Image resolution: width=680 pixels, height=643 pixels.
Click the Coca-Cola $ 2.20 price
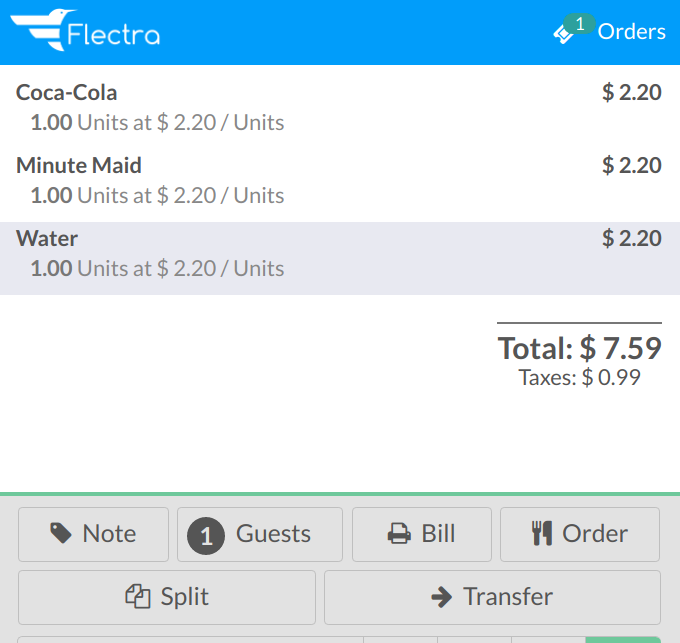tap(631, 92)
